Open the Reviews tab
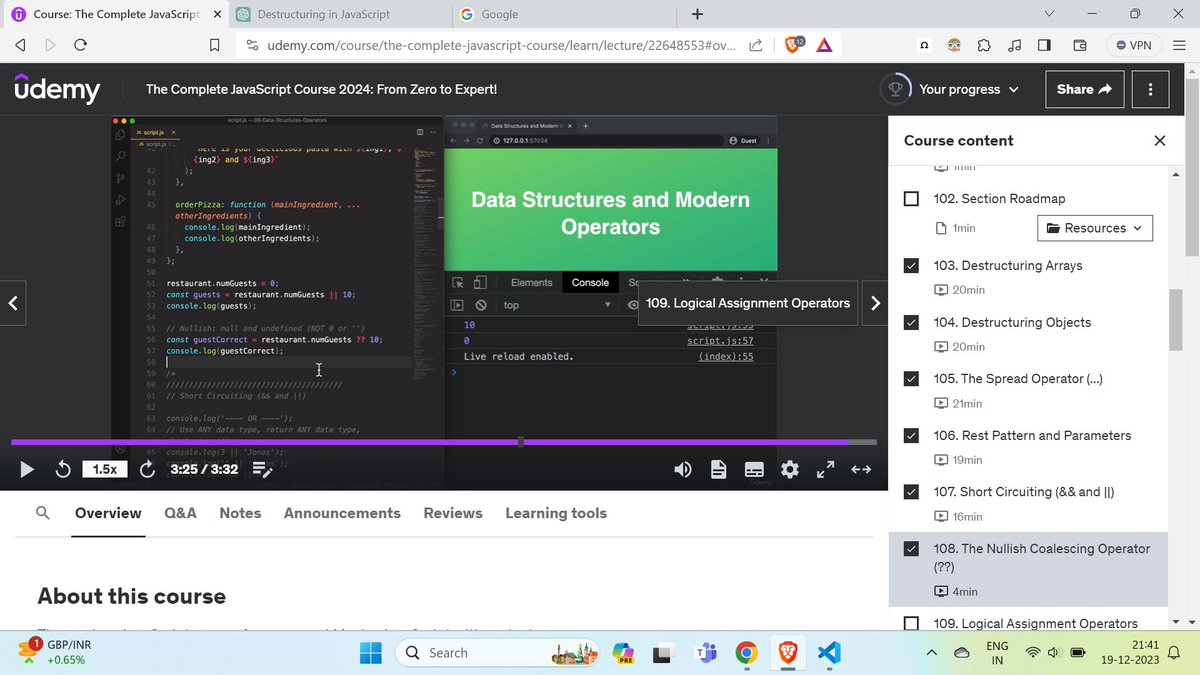The image size is (1200, 675). click(x=453, y=513)
